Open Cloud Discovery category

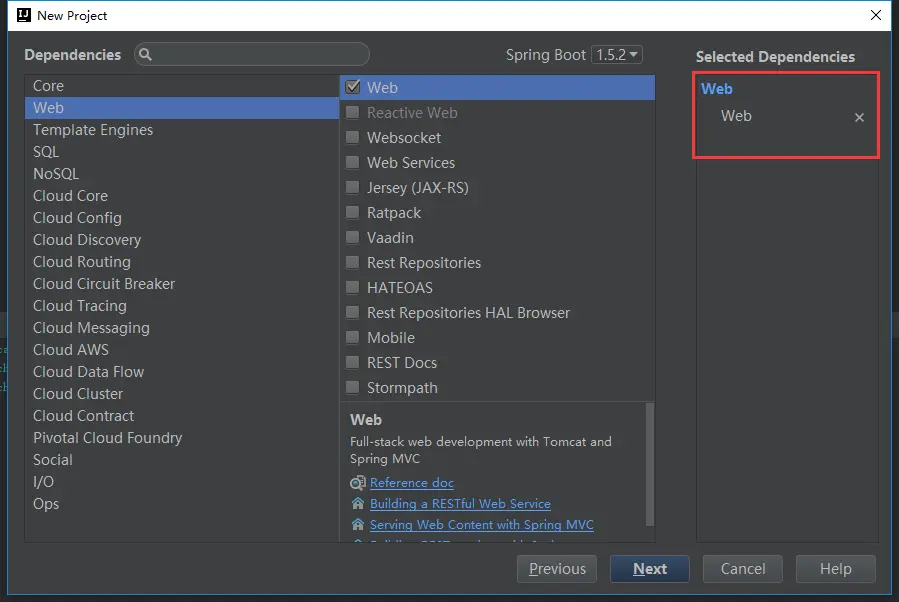tap(182, 240)
